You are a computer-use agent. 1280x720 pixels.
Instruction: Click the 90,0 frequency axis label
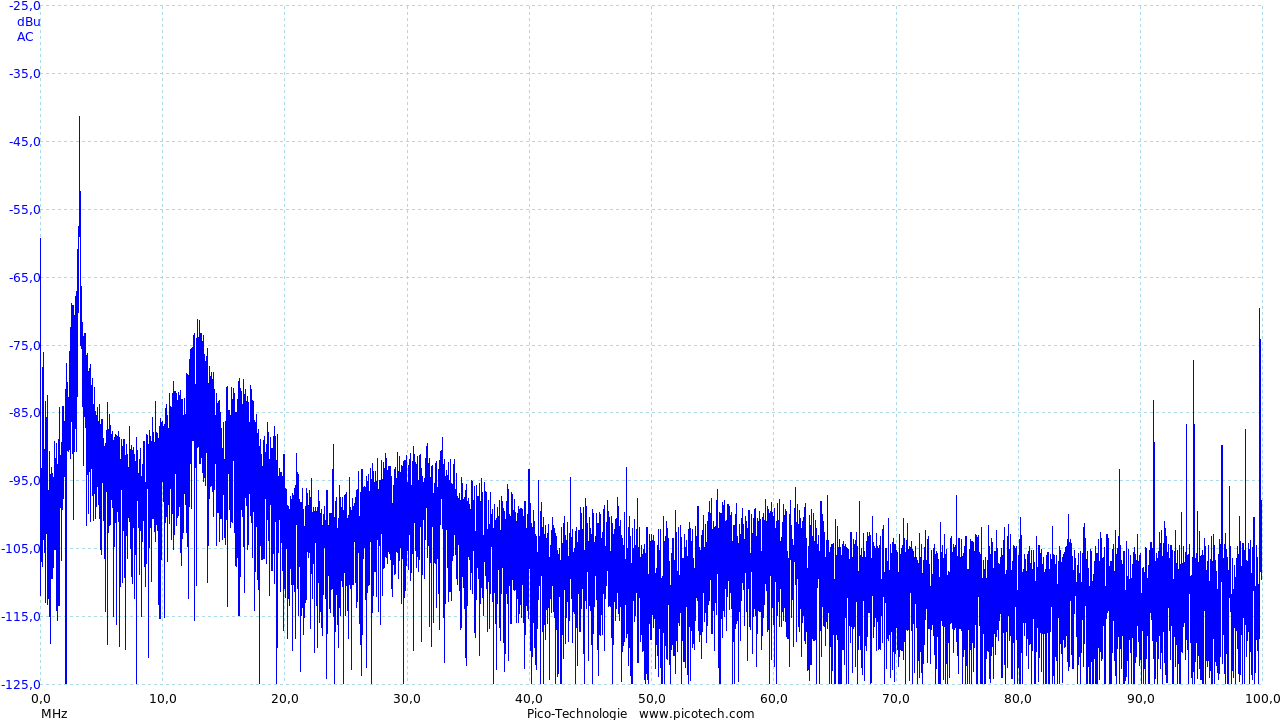click(x=1141, y=698)
